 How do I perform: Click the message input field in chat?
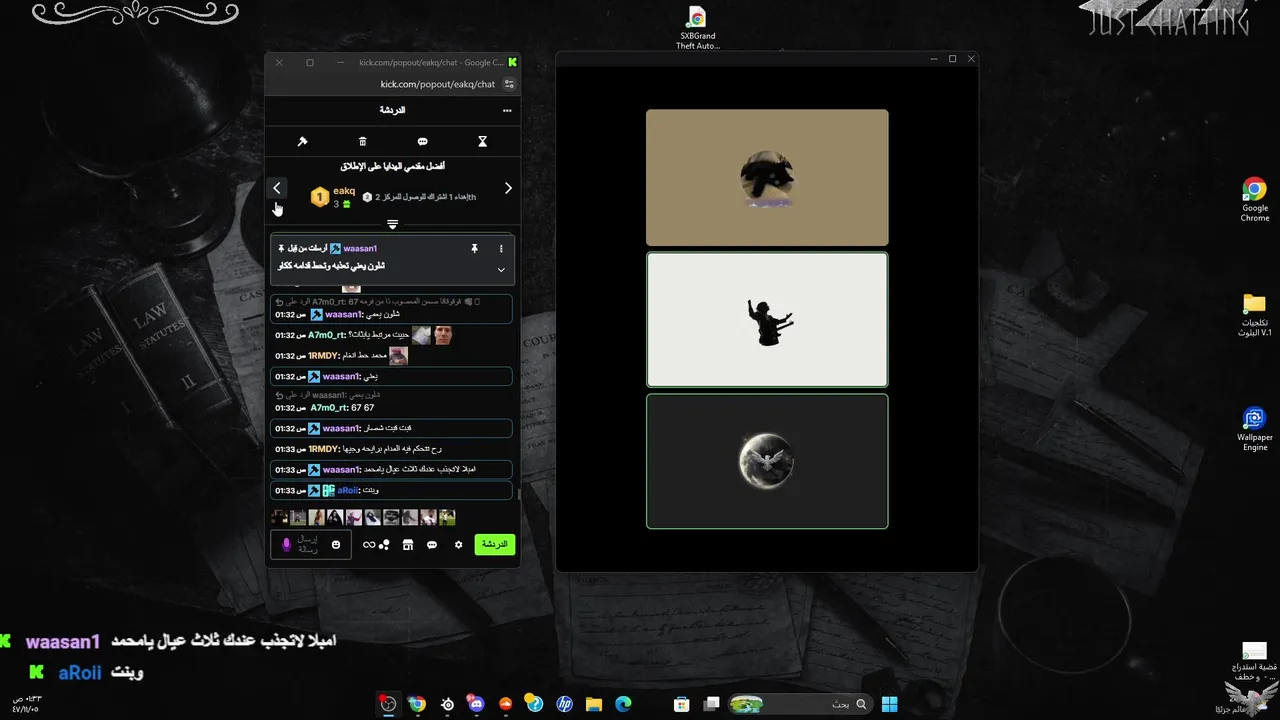(x=311, y=544)
